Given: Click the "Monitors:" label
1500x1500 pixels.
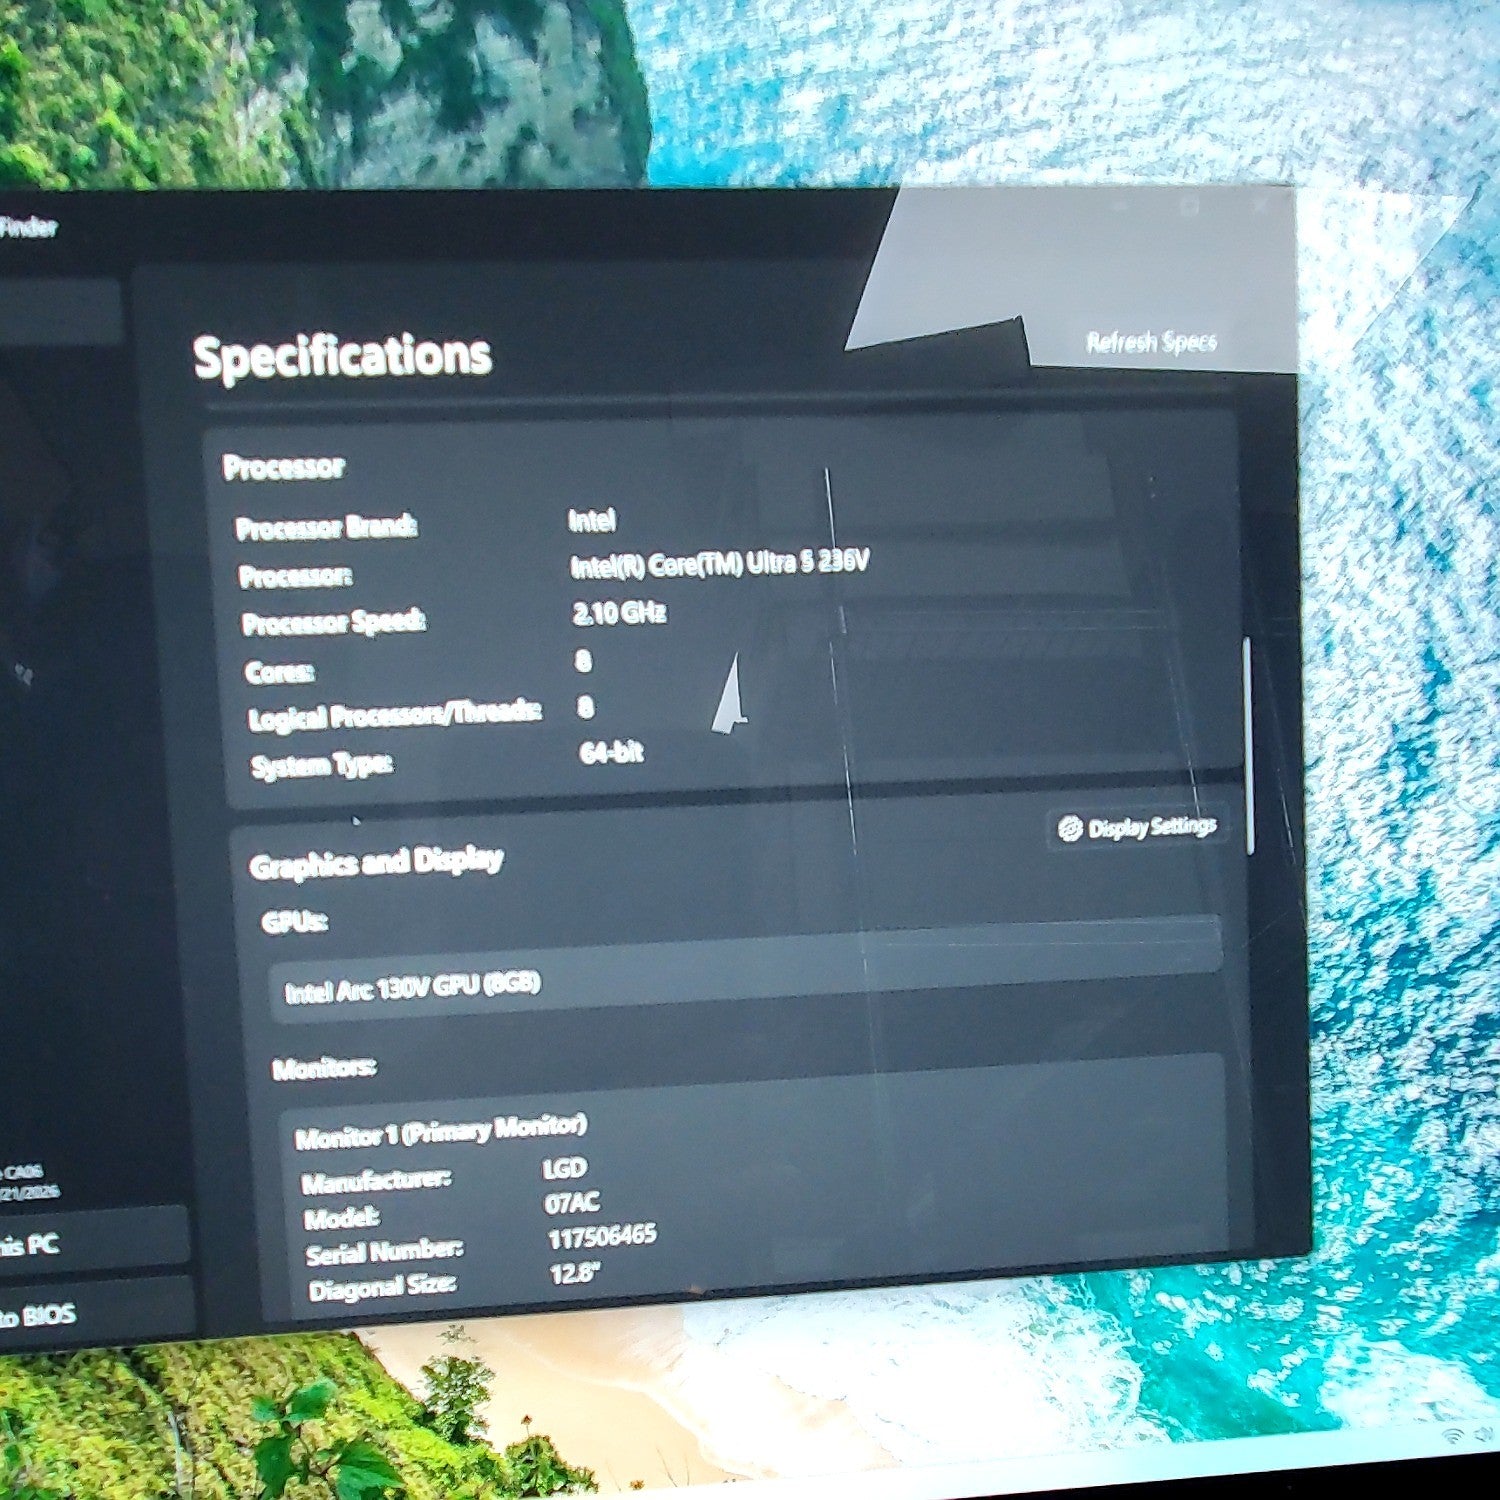Looking at the screenshot, I should pyautogui.click(x=324, y=1068).
